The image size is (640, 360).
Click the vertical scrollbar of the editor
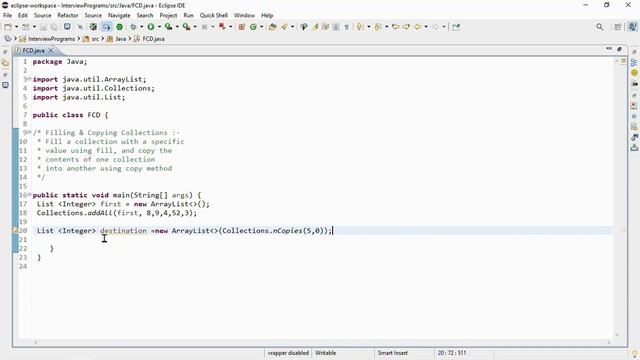[617, 197]
